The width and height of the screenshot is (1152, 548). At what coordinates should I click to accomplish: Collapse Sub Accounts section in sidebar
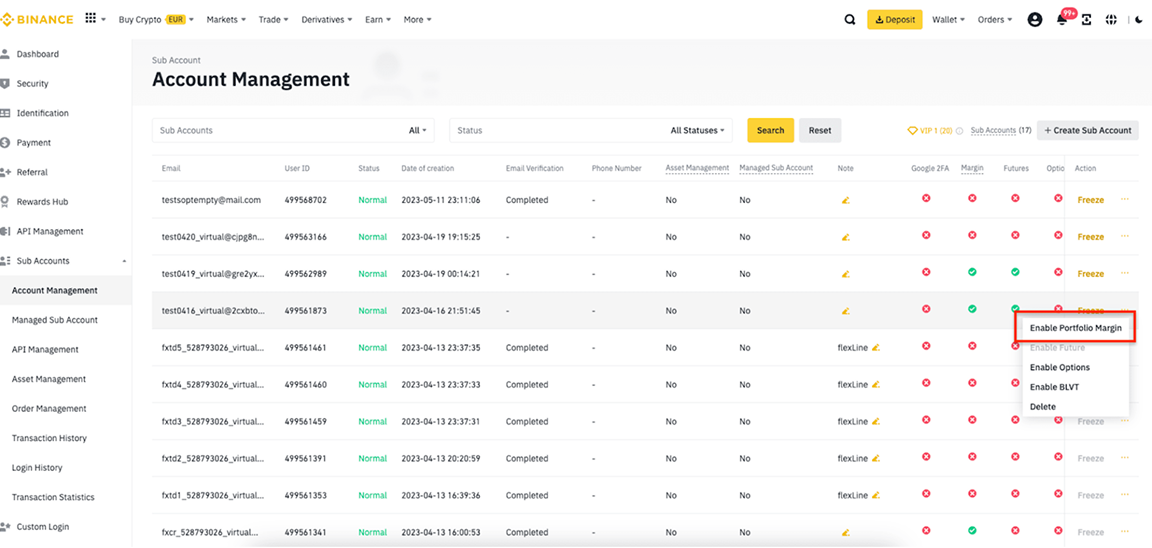[123, 261]
